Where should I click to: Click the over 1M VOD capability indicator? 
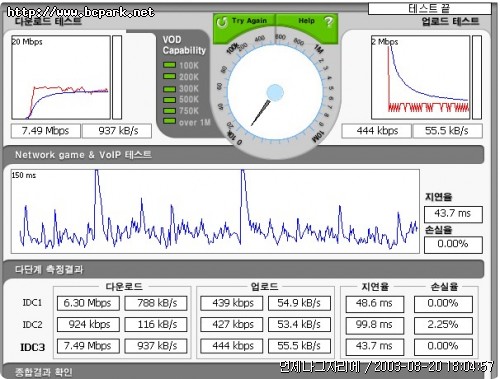[x=169, y=121]
